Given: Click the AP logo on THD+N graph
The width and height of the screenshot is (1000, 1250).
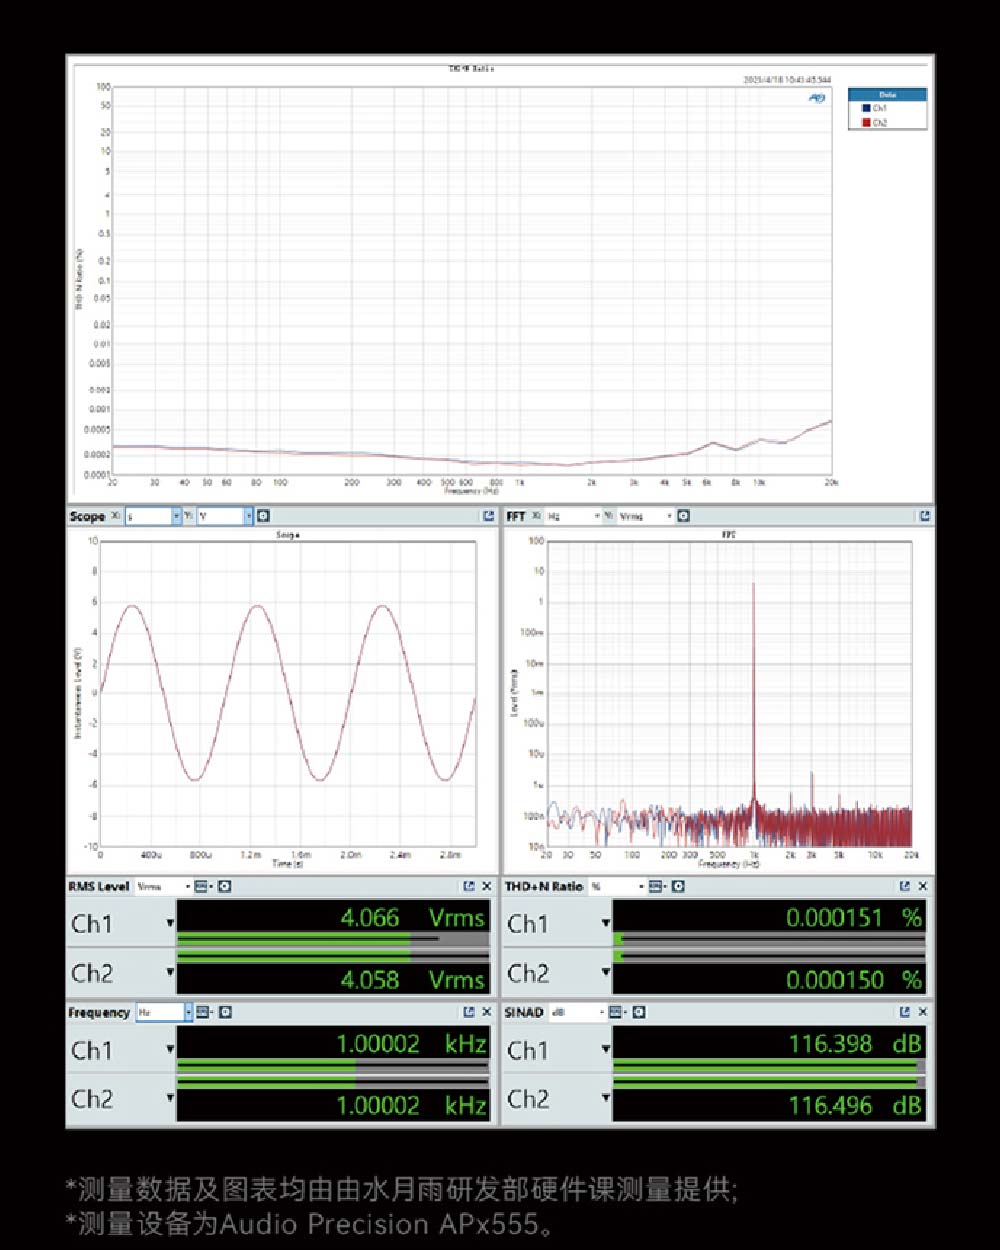Looking at the screenshot, I should point(817,98).
